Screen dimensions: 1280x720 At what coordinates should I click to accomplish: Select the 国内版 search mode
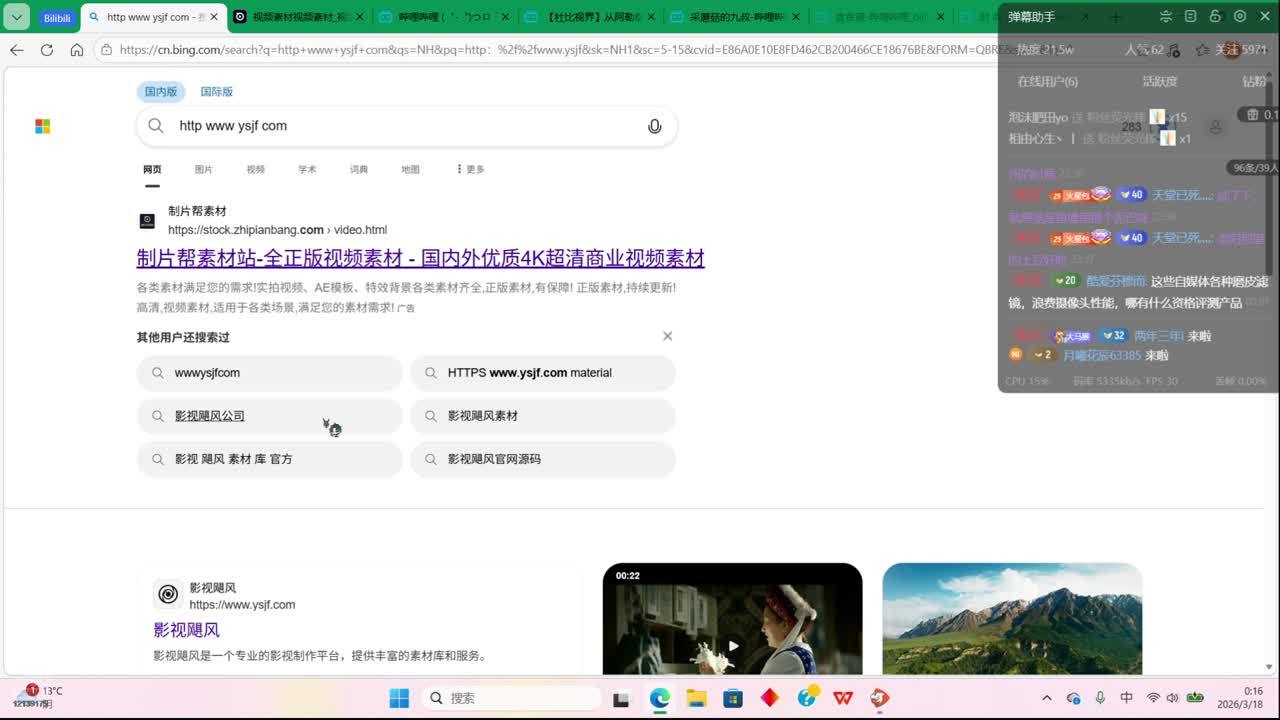point(160,92)
